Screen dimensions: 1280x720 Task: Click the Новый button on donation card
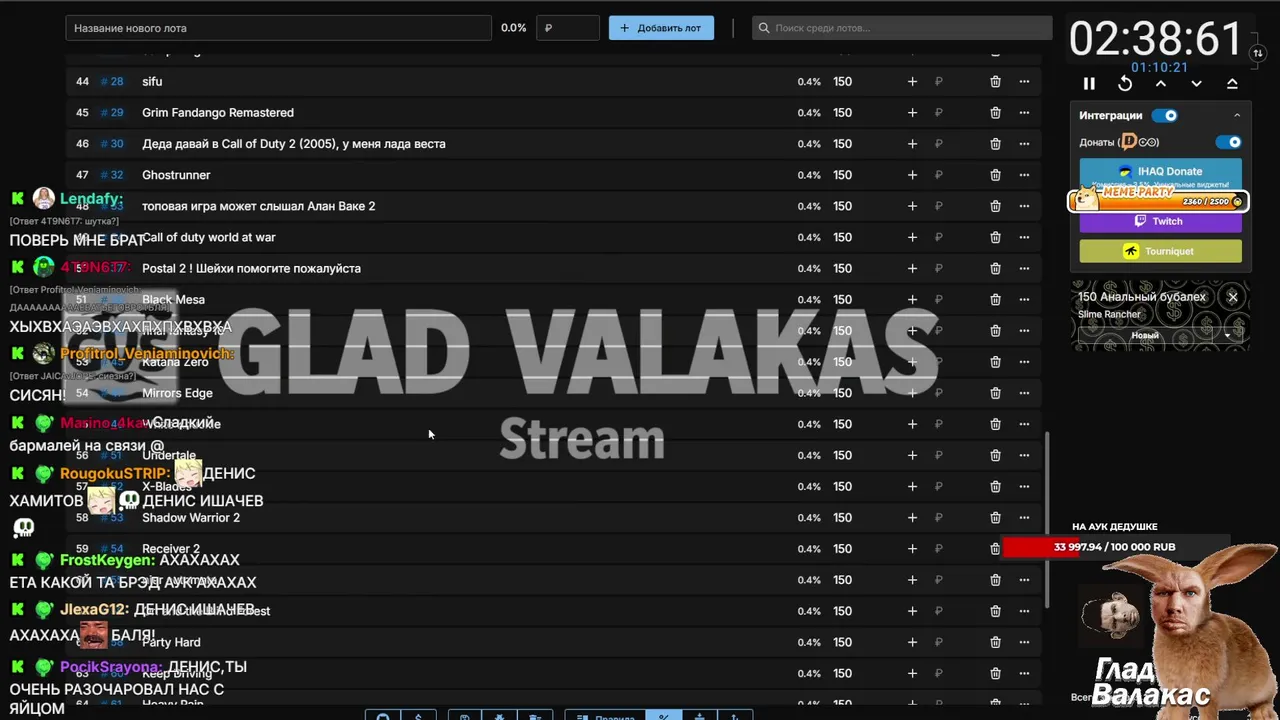1145,336
